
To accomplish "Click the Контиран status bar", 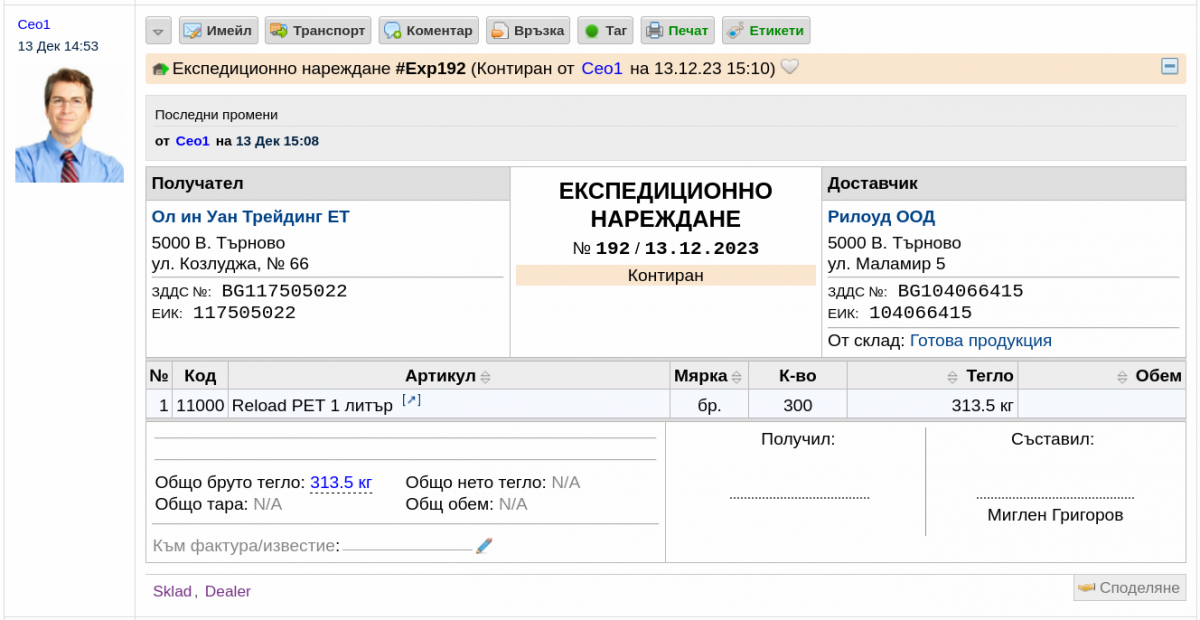I will pyautogui.click(x=666, y=275).
